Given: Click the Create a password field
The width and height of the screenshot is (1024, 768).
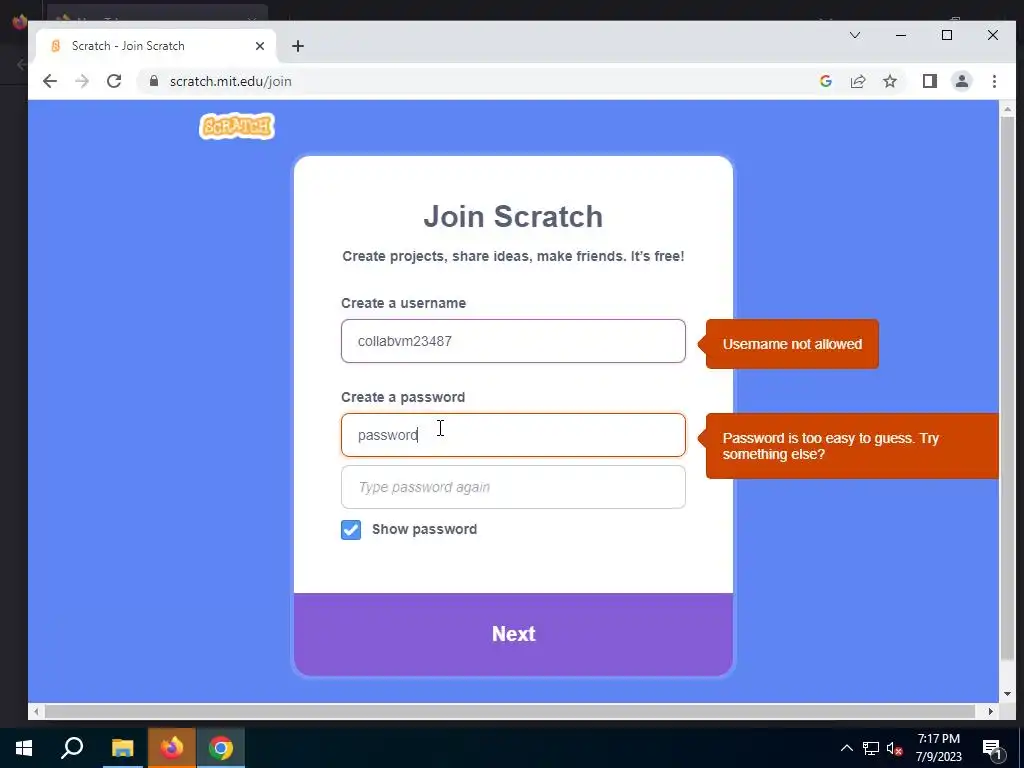Looking at the screenshot, I should coord(513,435).
